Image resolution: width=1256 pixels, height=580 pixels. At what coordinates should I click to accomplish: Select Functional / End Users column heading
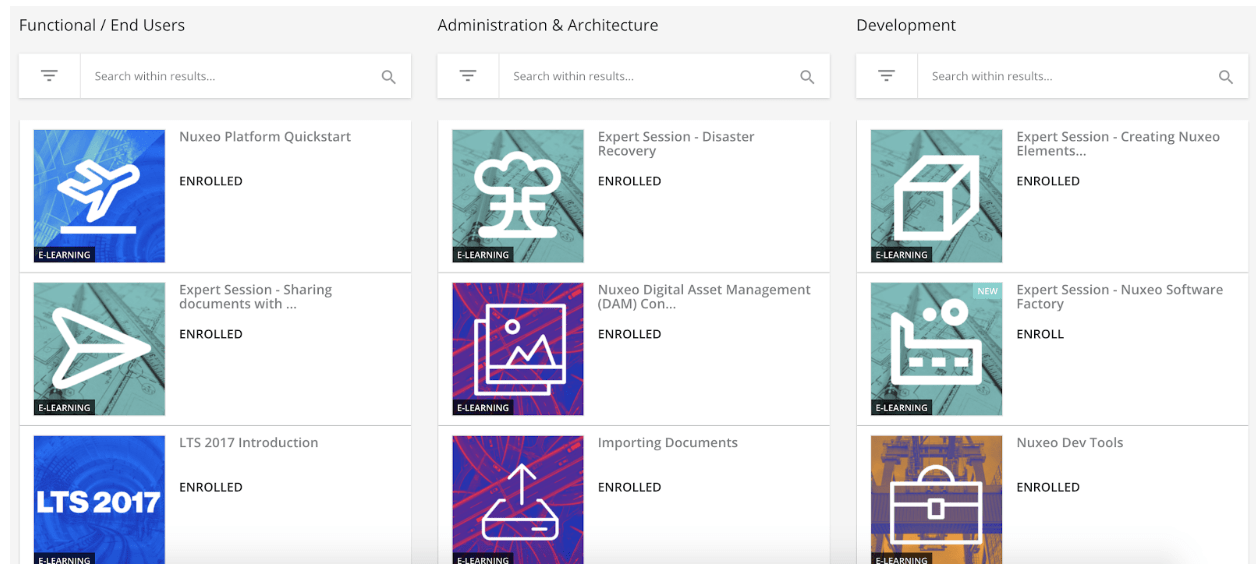(x=102, y=25)
